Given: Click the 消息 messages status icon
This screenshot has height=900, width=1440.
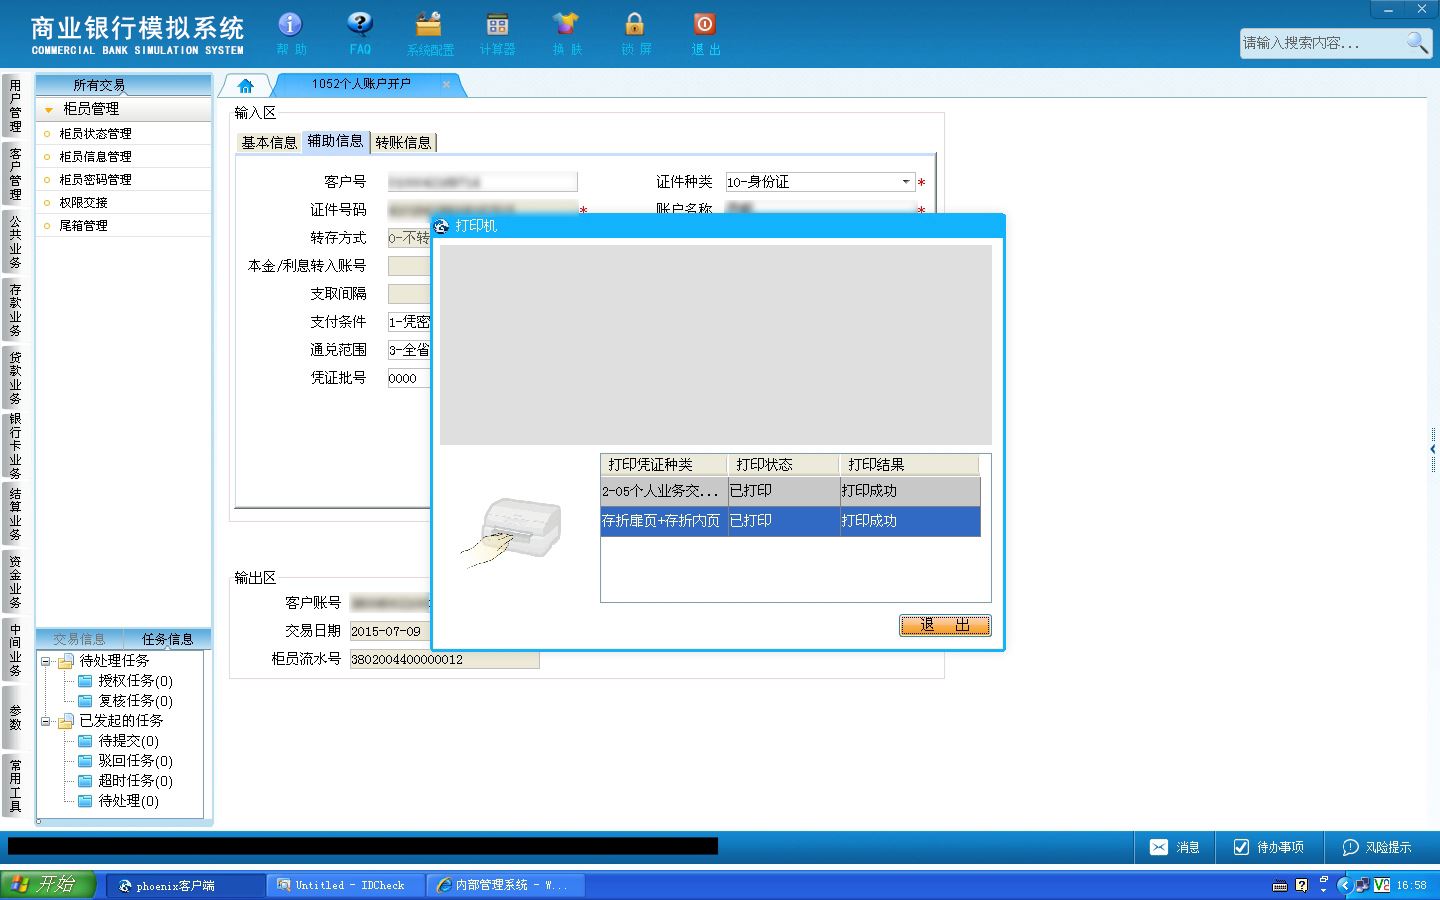Looking at the screenshot, I should point(1175,847).
